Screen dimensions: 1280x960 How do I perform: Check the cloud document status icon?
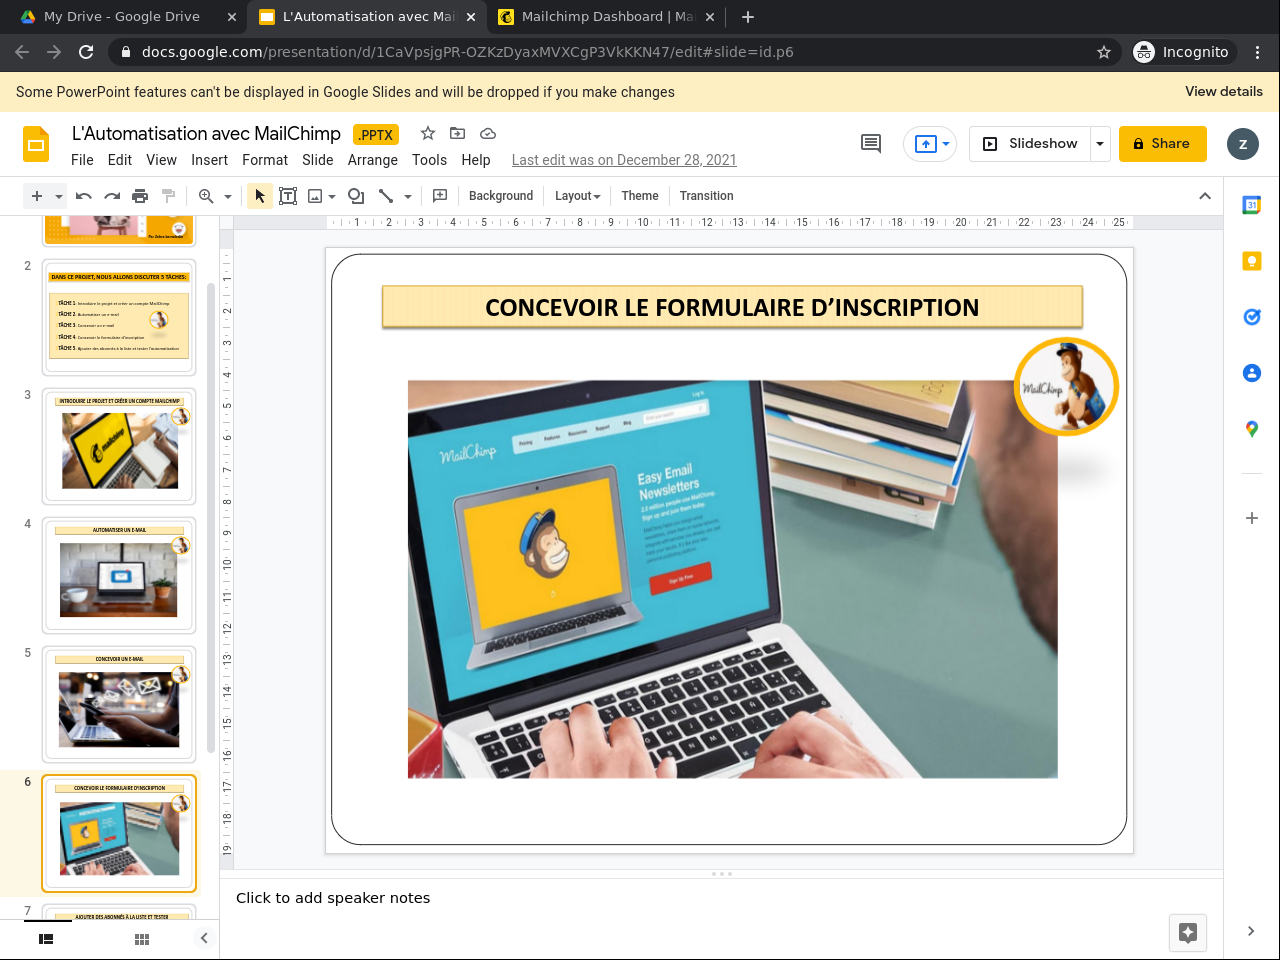pos(488,133)
